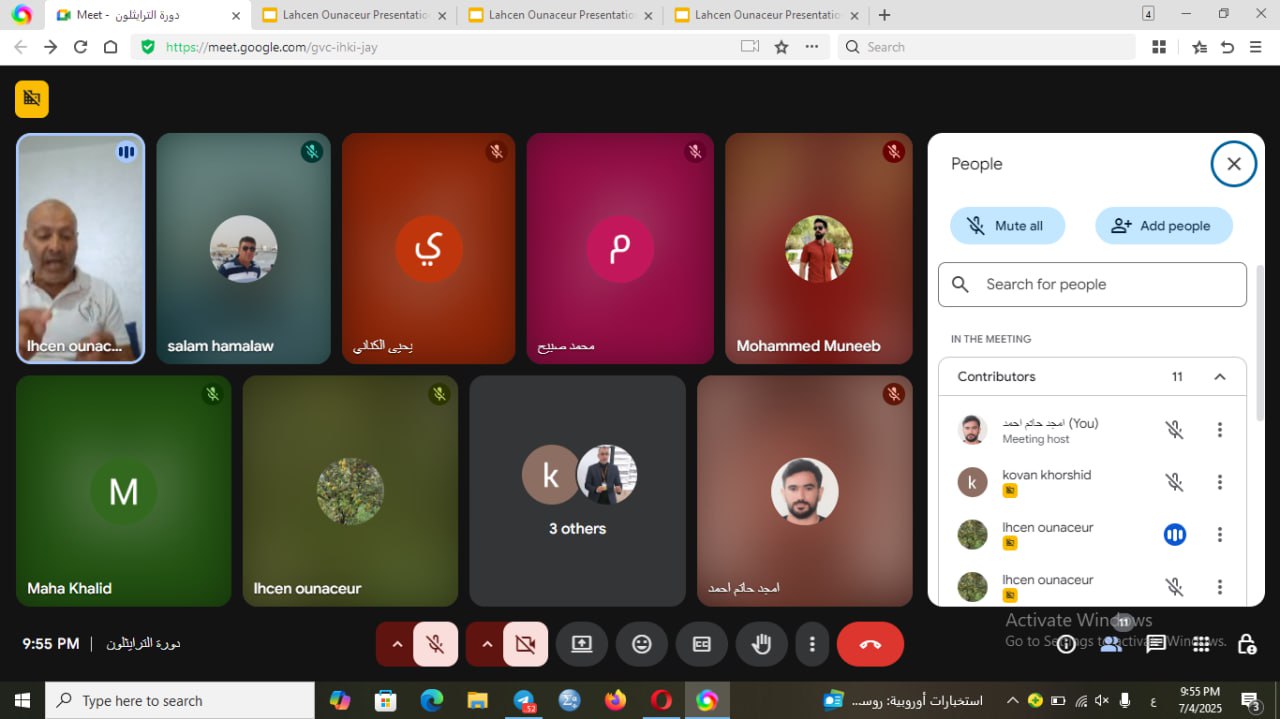Leave the call with red hang-up button
The height and width of the screenshot is (719, 1280).
[x=870, y=644]
